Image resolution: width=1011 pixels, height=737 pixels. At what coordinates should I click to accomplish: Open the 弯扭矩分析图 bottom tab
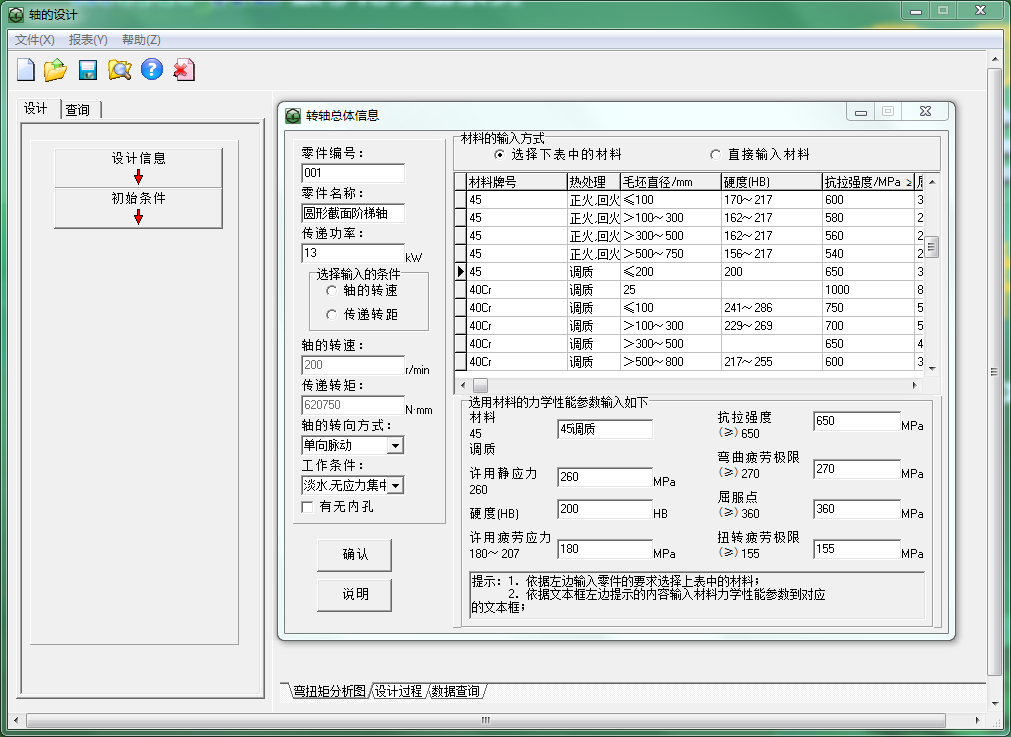click(x=329, y=691)
